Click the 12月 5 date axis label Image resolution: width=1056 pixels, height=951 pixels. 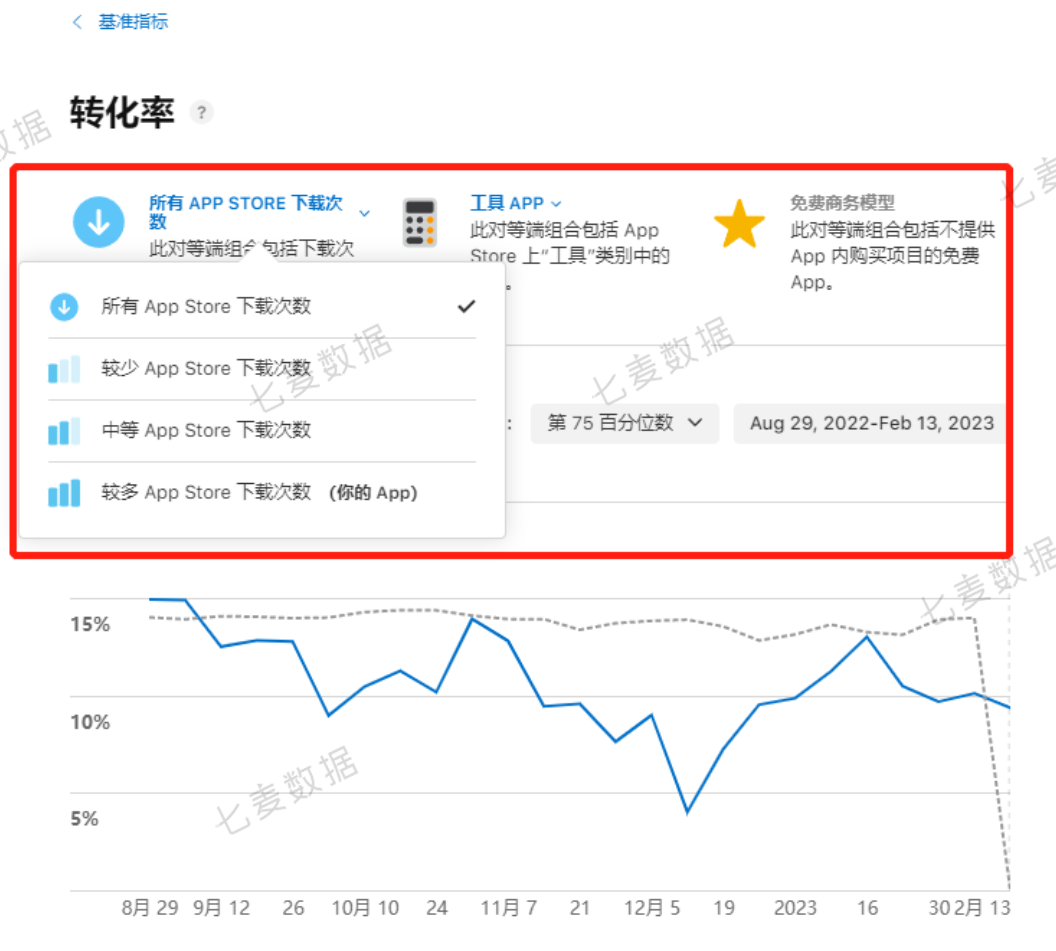point(652,908)
